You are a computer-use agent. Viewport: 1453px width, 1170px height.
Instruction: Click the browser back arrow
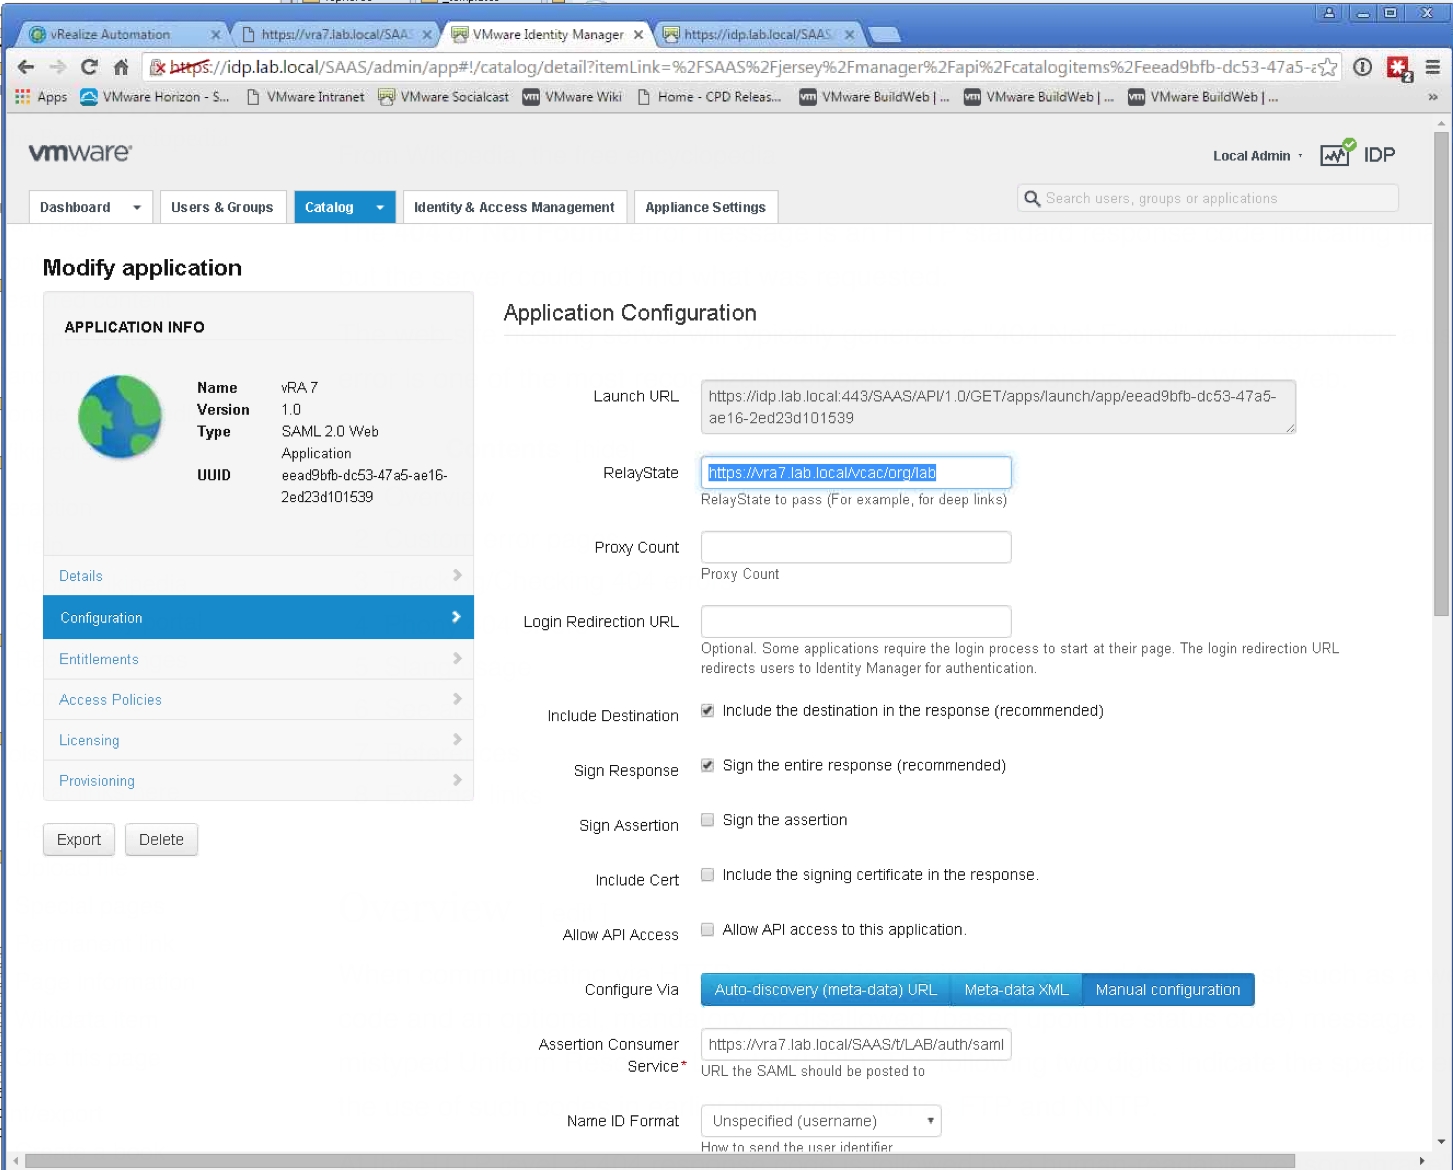pyautogui.click(x=26, y=67)
